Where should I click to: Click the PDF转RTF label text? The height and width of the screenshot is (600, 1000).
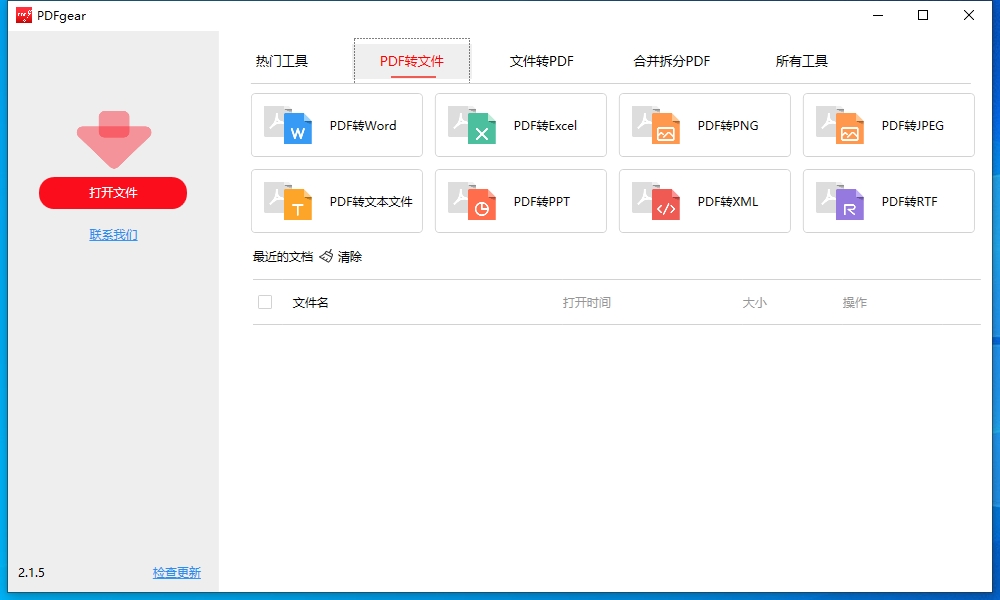click(909, 201)
